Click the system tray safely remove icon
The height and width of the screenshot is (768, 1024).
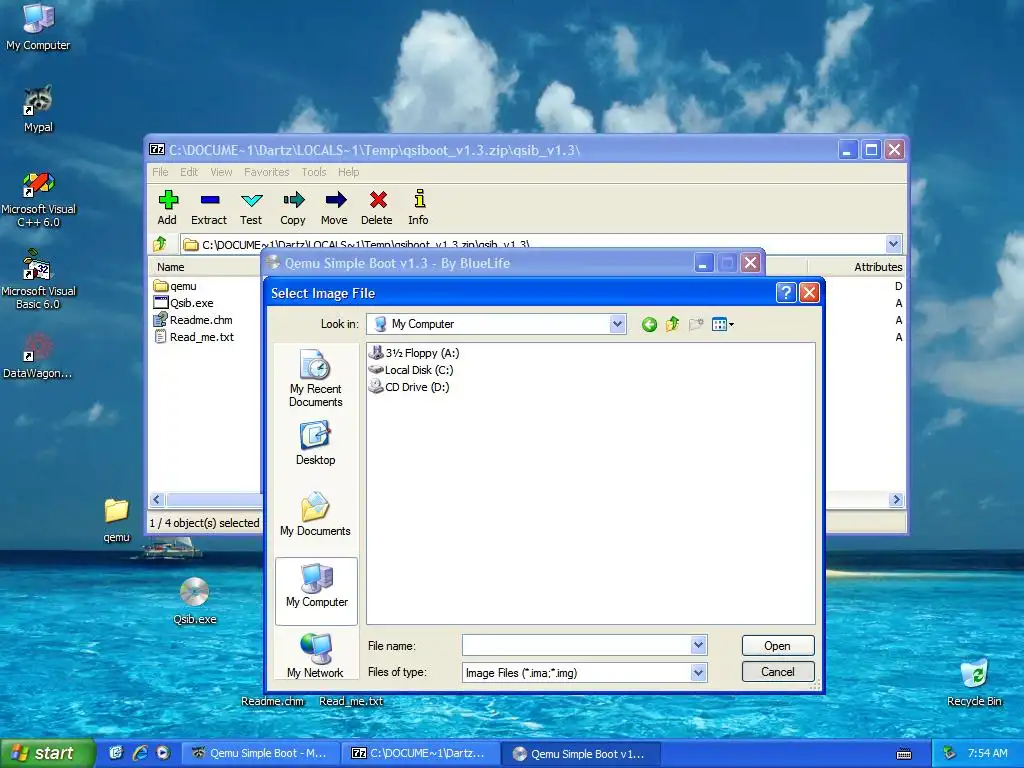950,754
